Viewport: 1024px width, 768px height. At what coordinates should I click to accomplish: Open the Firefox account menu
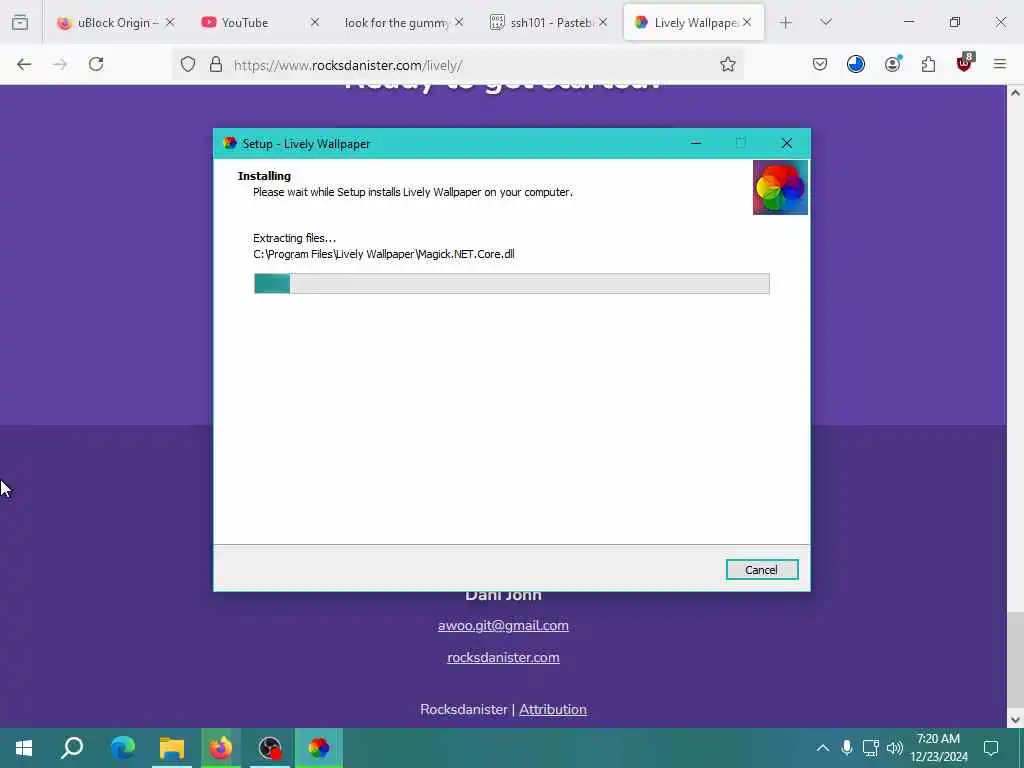coord(892,64)
